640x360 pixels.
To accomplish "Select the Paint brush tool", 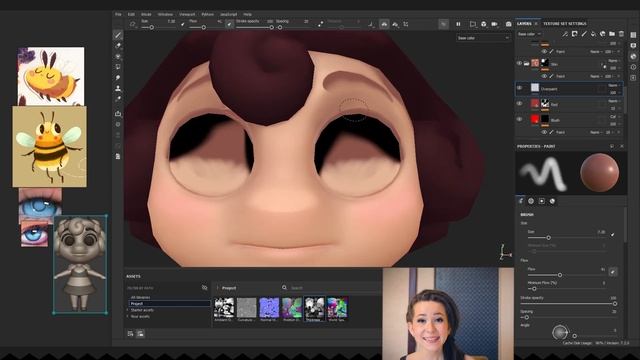I will click(118, 35).
